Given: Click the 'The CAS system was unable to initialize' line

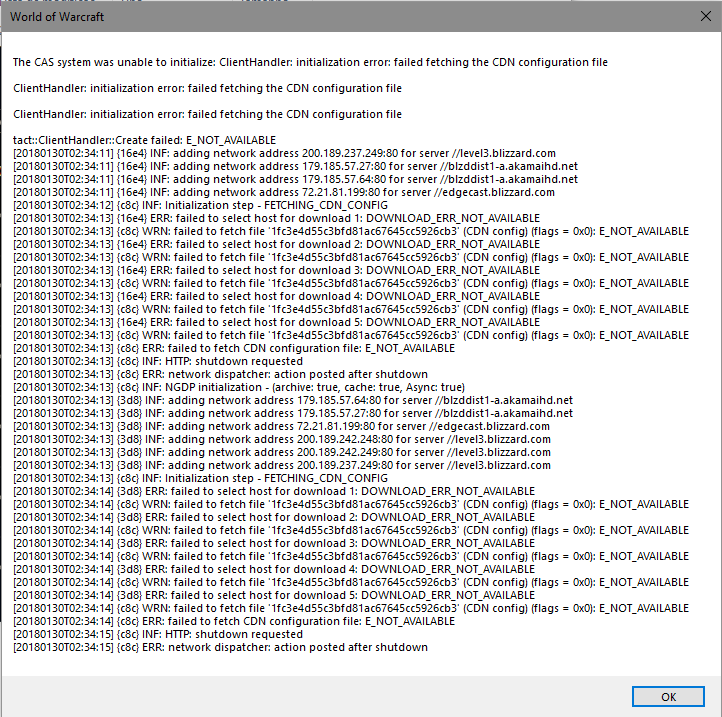Looking at the screenshot, I should [310, 62].
